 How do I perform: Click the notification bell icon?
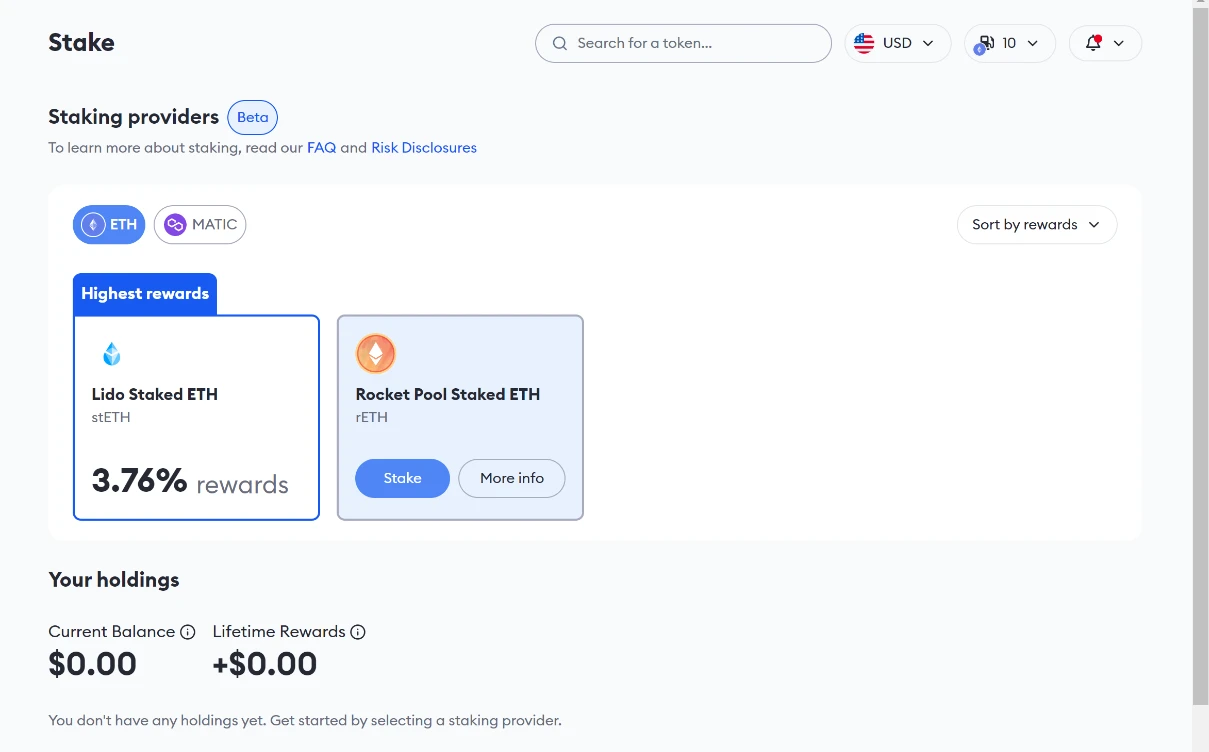[1093, 44]
